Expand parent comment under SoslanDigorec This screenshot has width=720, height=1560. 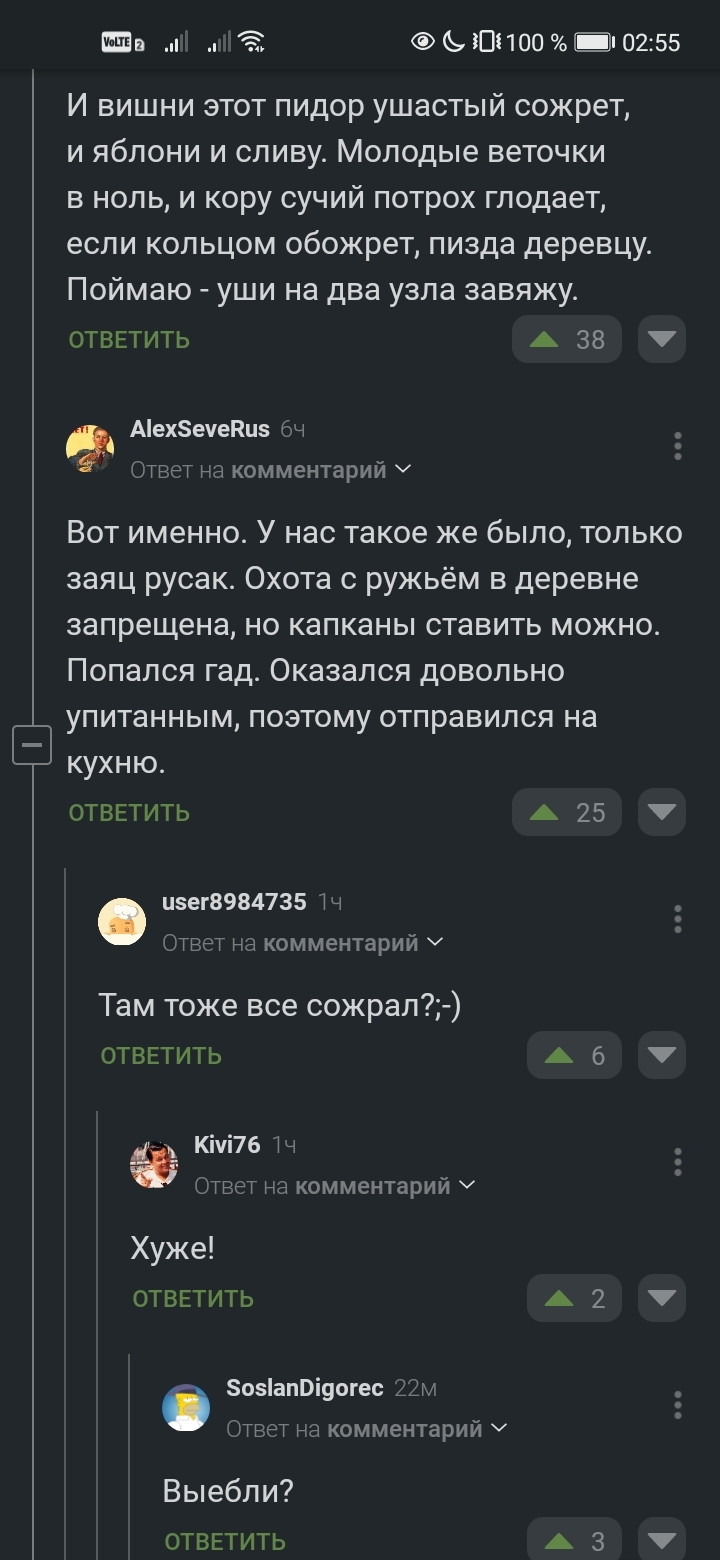click(367, 1429)
